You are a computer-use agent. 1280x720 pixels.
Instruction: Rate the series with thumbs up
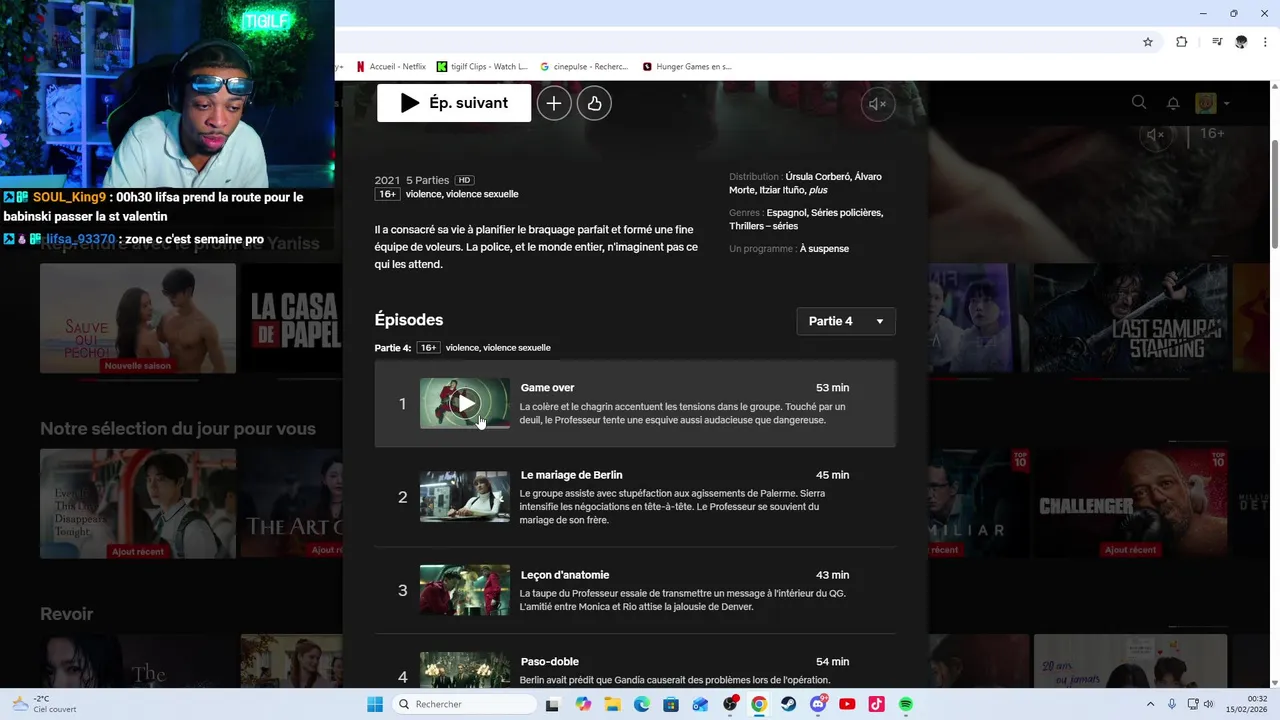pyautogui.click(x=594, y=103)
